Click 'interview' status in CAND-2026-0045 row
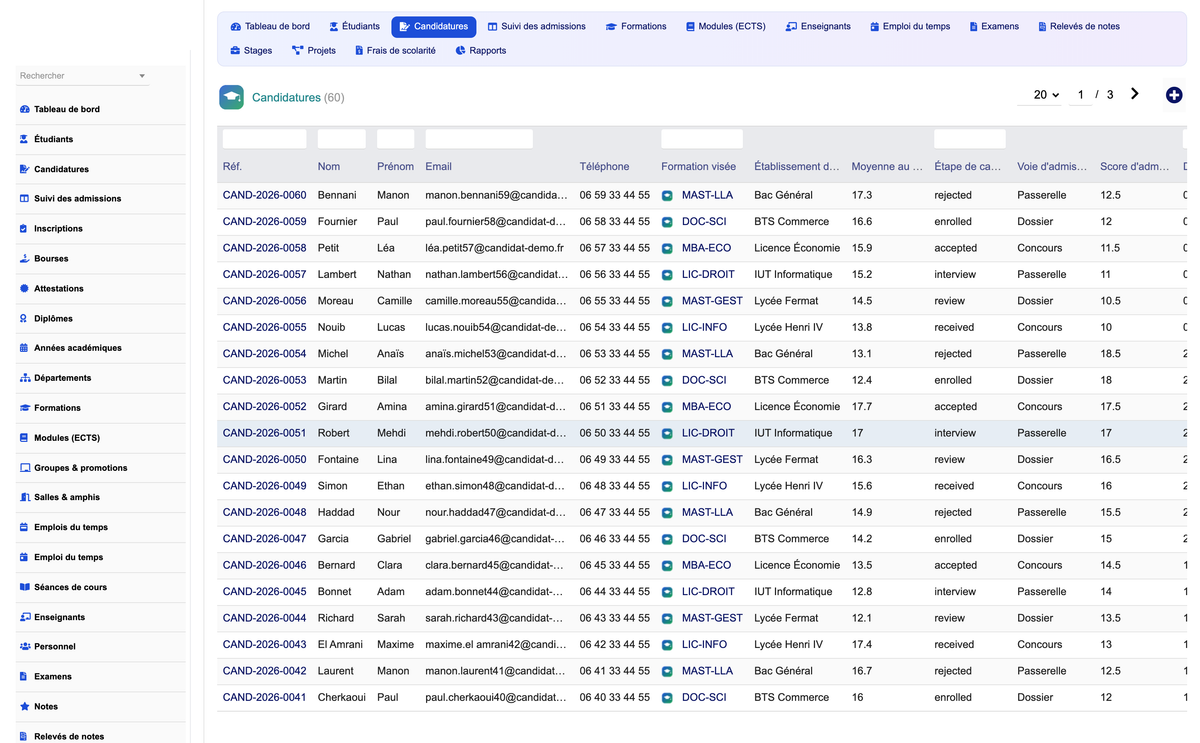The width and height of the screenshot is (1200, 743). click(x=955, y=592)
